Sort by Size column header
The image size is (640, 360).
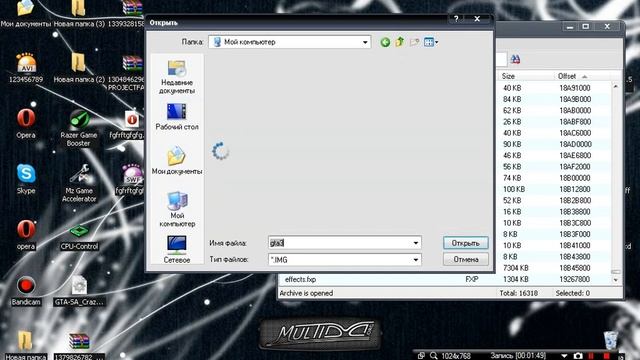[x=508, y=76]
